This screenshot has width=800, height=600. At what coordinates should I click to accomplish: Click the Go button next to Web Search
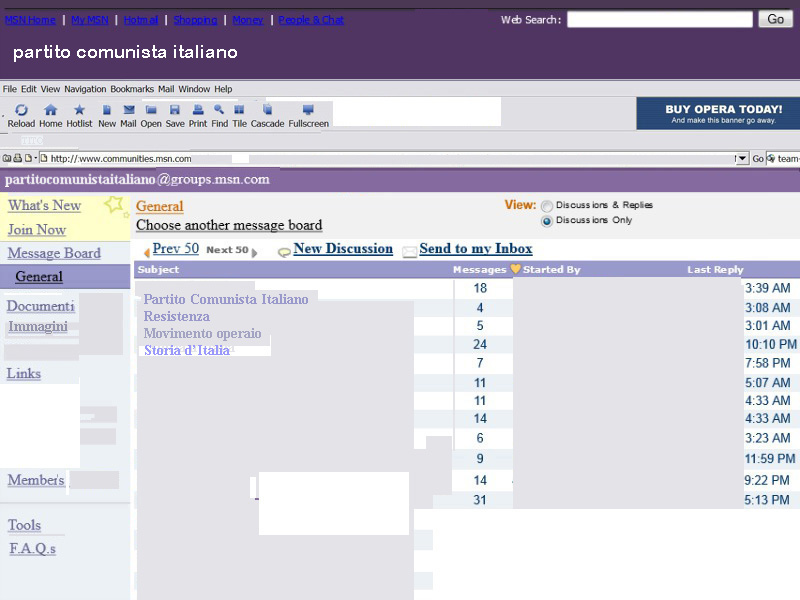tap(775, 19)
